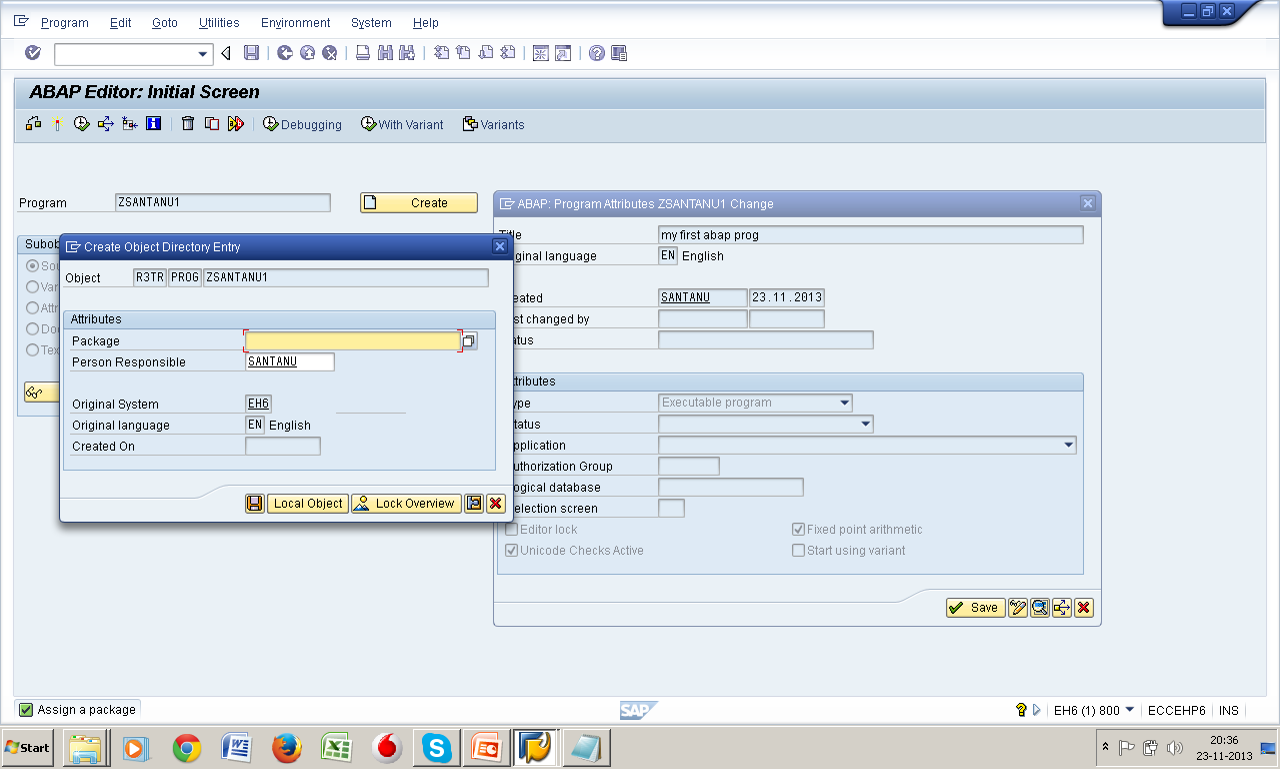Click the magnifier Display icon in Program Attributes
This screenshot has height=769, width=1280.
(x=1040, y=608)
